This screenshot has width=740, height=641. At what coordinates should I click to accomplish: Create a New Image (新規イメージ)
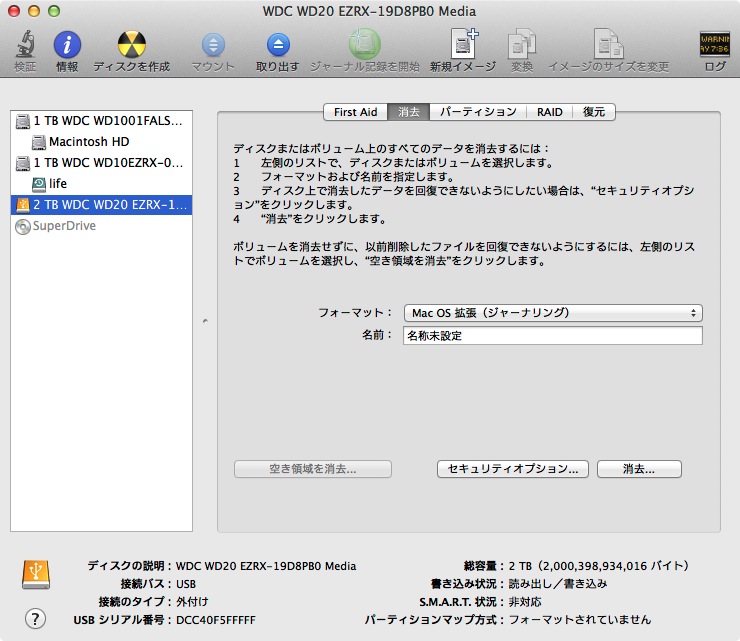point(463,45)
